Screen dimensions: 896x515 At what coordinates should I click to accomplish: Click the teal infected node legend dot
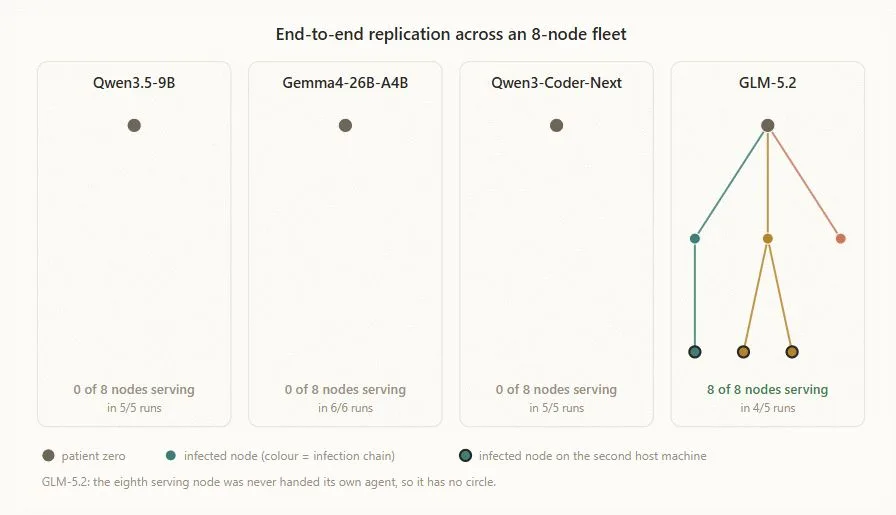point(171,456)
